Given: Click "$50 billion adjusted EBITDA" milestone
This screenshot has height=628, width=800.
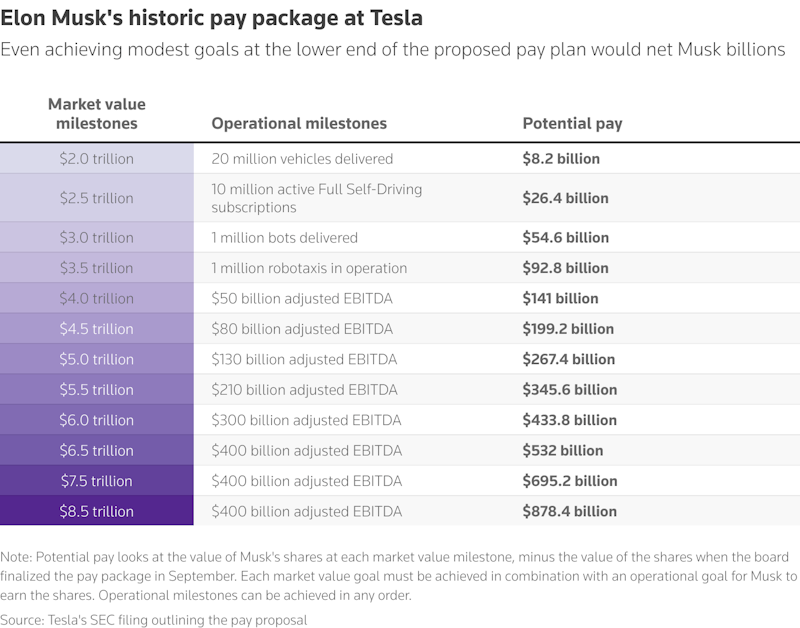Looking at the screenshot, I should pos(302,298).
